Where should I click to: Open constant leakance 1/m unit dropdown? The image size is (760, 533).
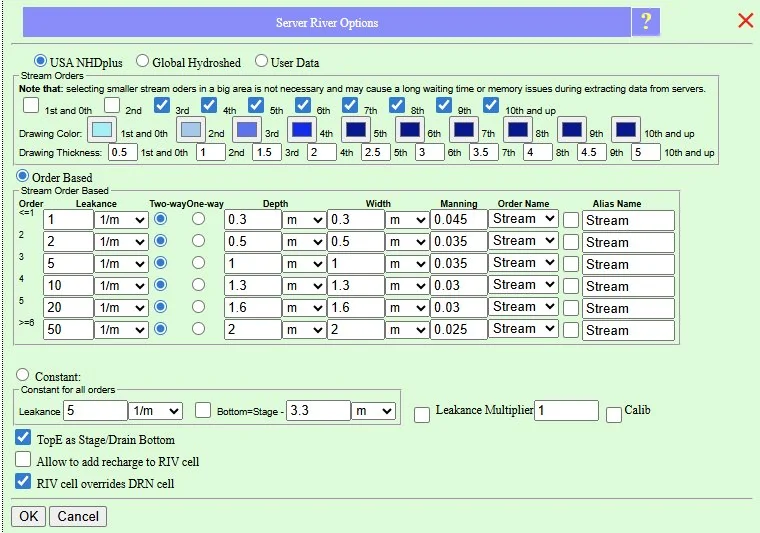pos(156,411)
